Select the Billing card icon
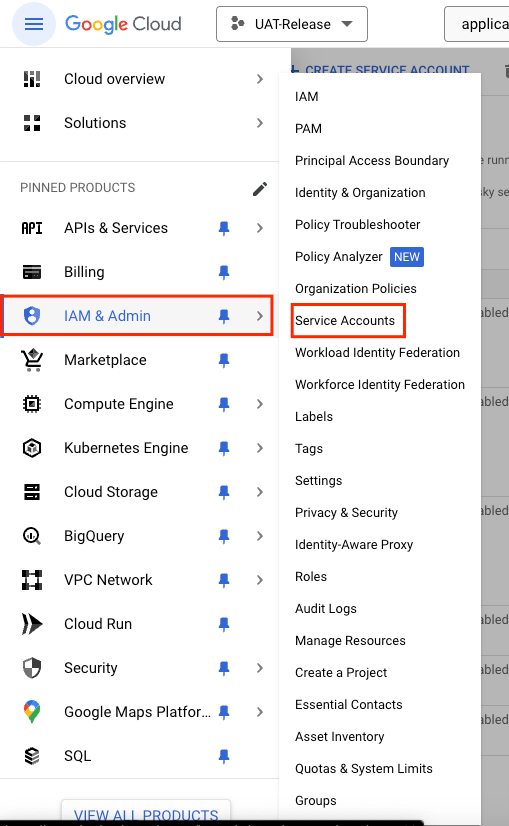This screenshot has height=826, width=509. (x=32, y=272)
